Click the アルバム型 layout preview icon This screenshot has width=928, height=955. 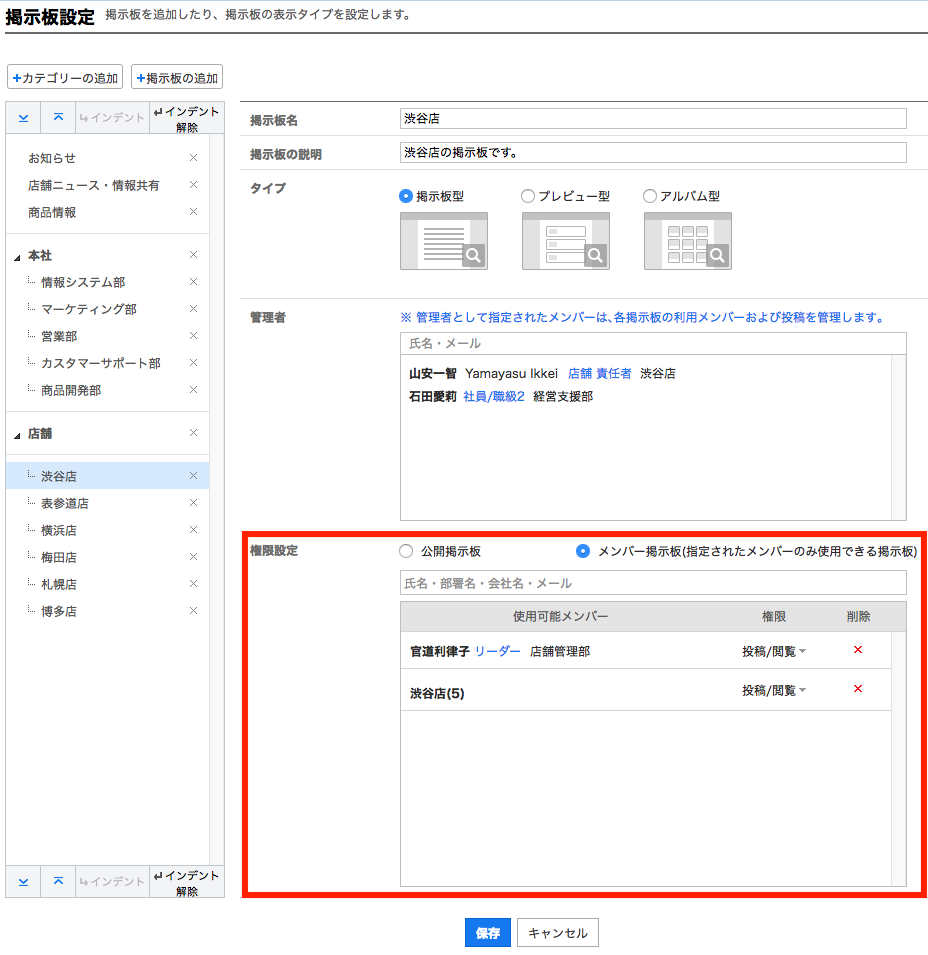(x=687, y=241)
